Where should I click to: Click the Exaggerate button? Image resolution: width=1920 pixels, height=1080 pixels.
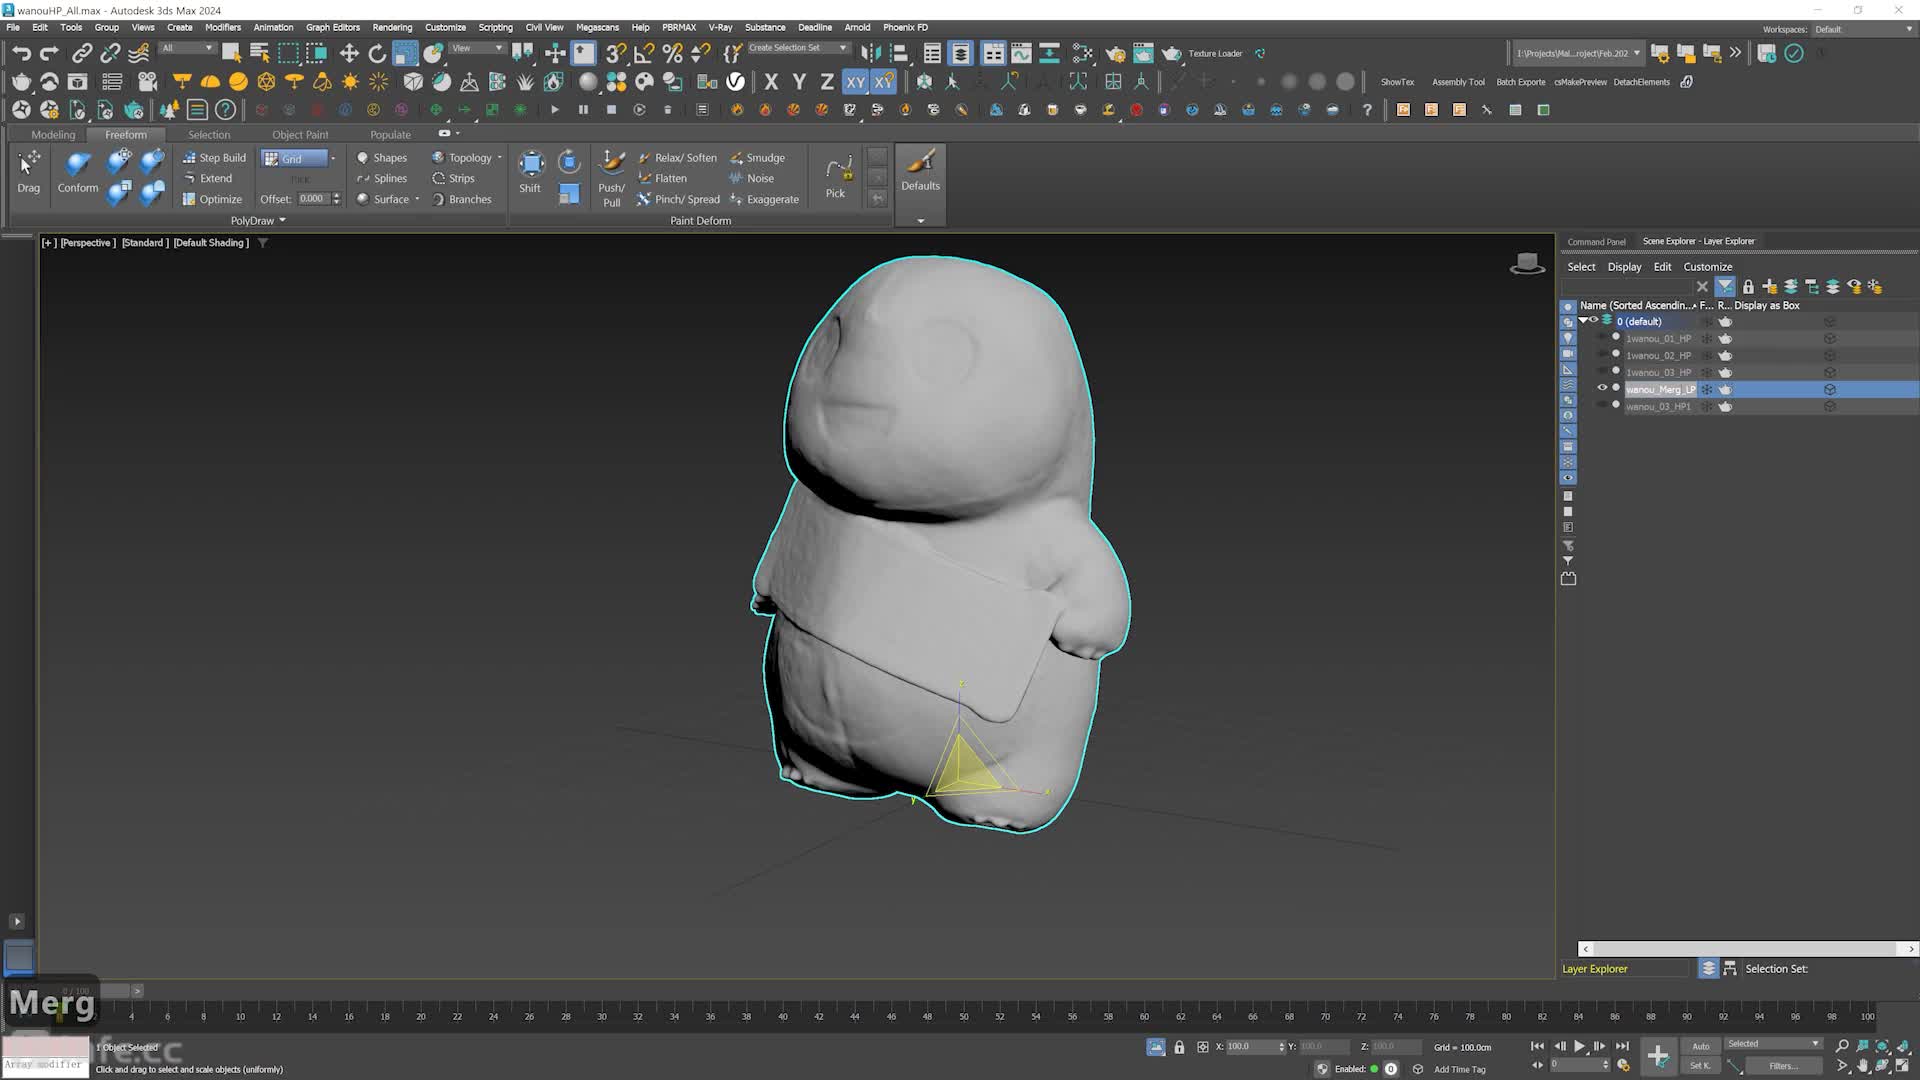[x=764, y=199]
